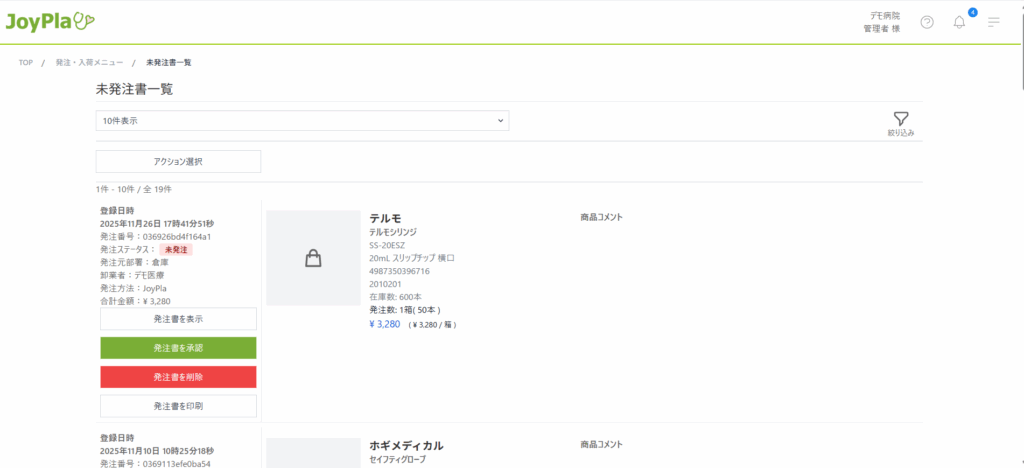Print the order using 発注書を印刷
The image size is (1024, 468).
(x=178, y=406)
